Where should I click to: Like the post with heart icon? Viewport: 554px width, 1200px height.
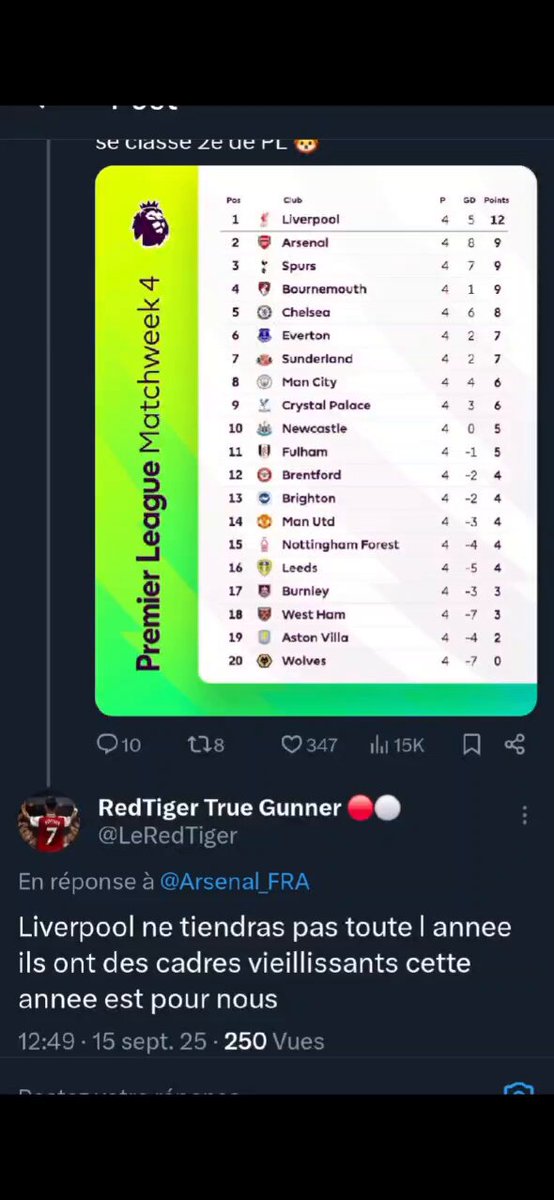pos(291,744)
